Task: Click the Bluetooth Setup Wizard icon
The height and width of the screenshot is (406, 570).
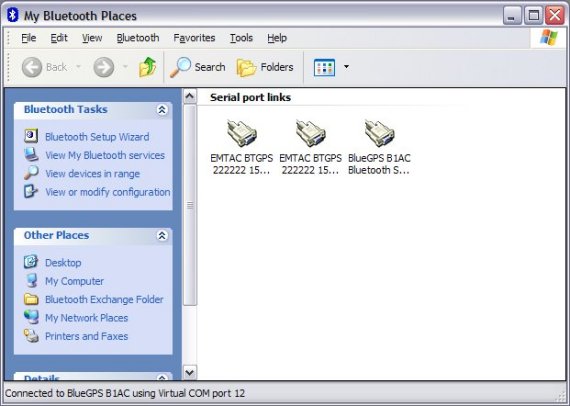Action: pyautogui.click(x=31, y=136)
